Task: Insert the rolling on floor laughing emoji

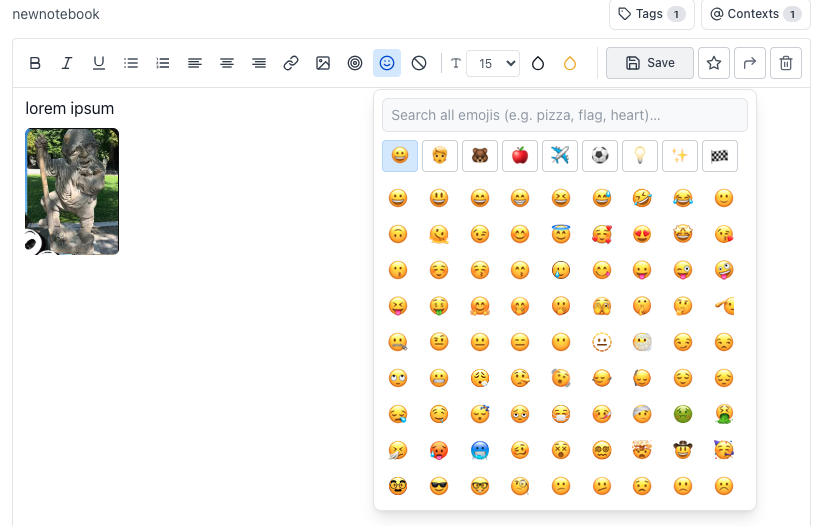Action: coord(642,198)
